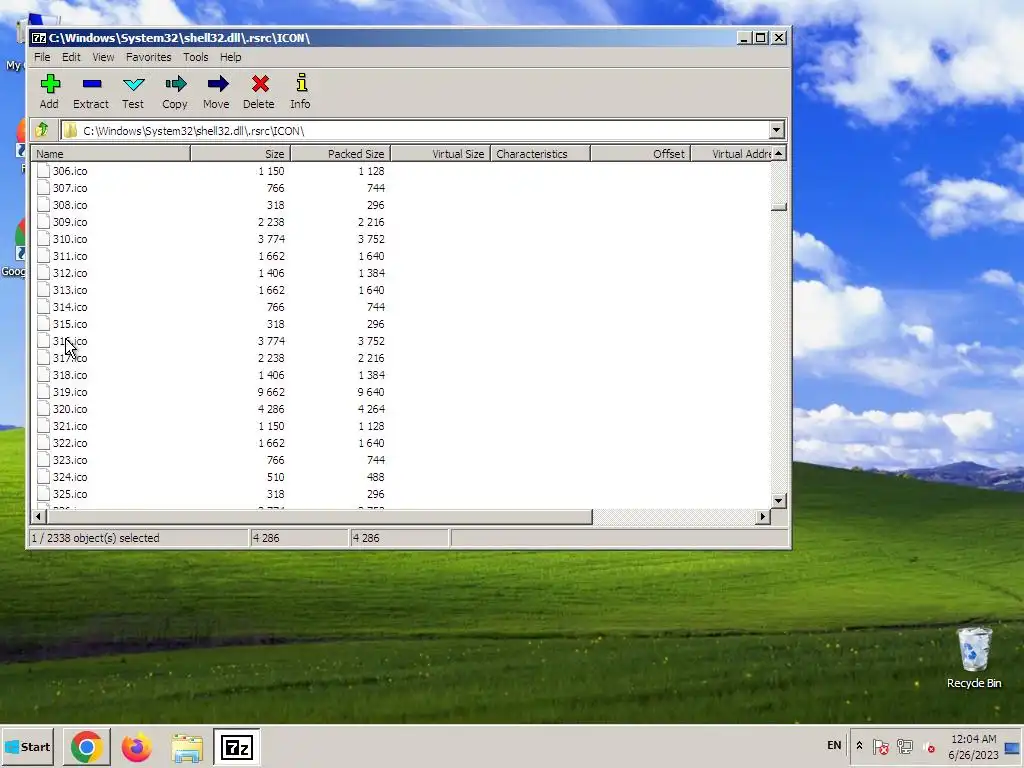This screenshot has height=768, width=1024.
Task: Open the File menu
Action: pos(42,57)
